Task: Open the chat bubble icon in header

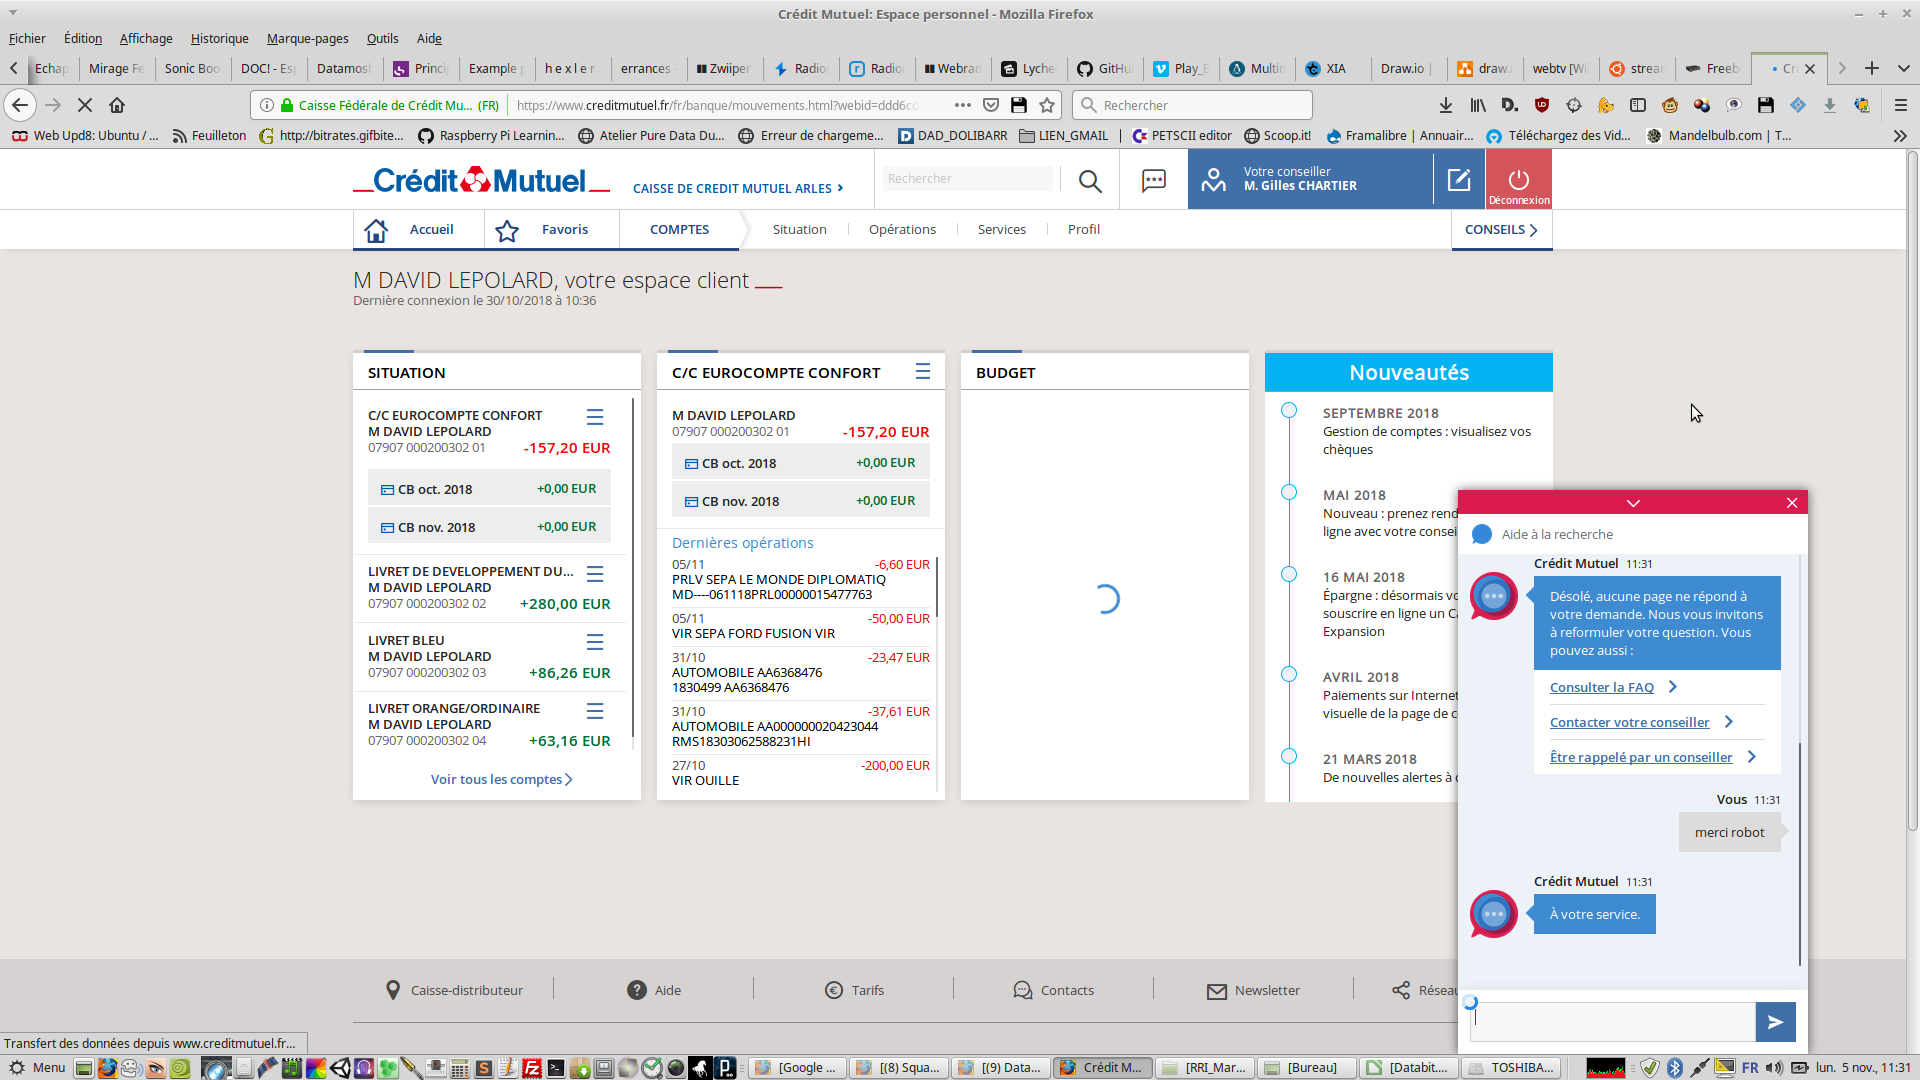Action: pyautogui.click(x=1154, y=180)
